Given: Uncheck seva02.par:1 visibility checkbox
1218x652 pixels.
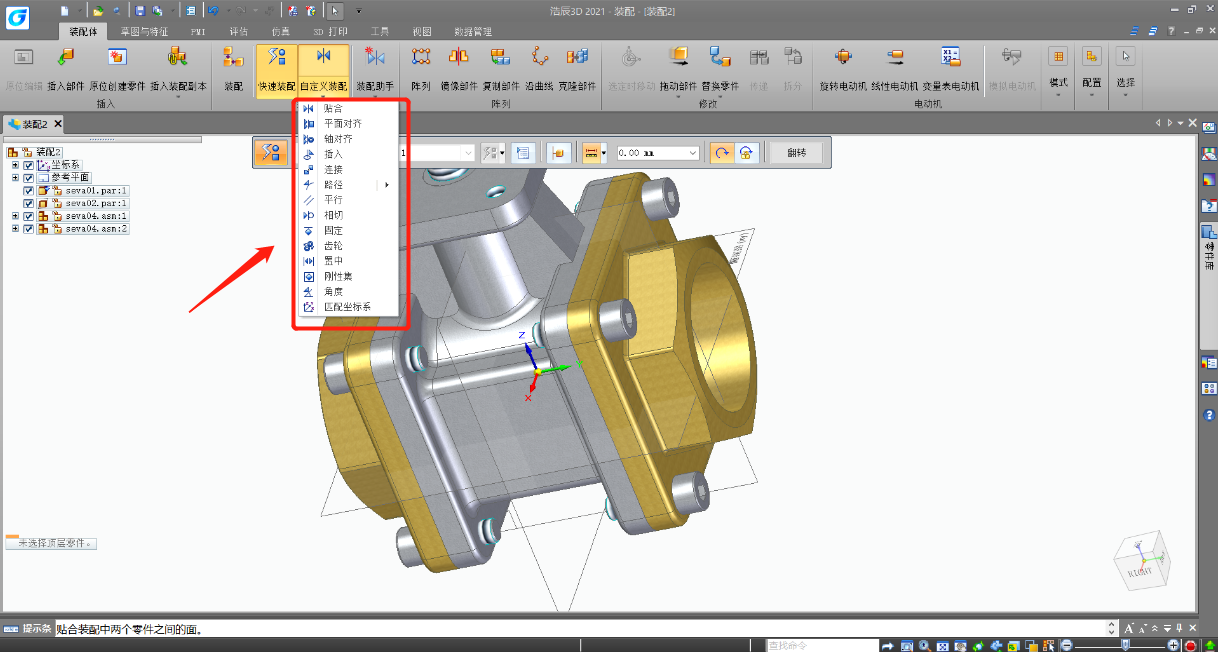Looking at the screenshot, I should 29,203.
